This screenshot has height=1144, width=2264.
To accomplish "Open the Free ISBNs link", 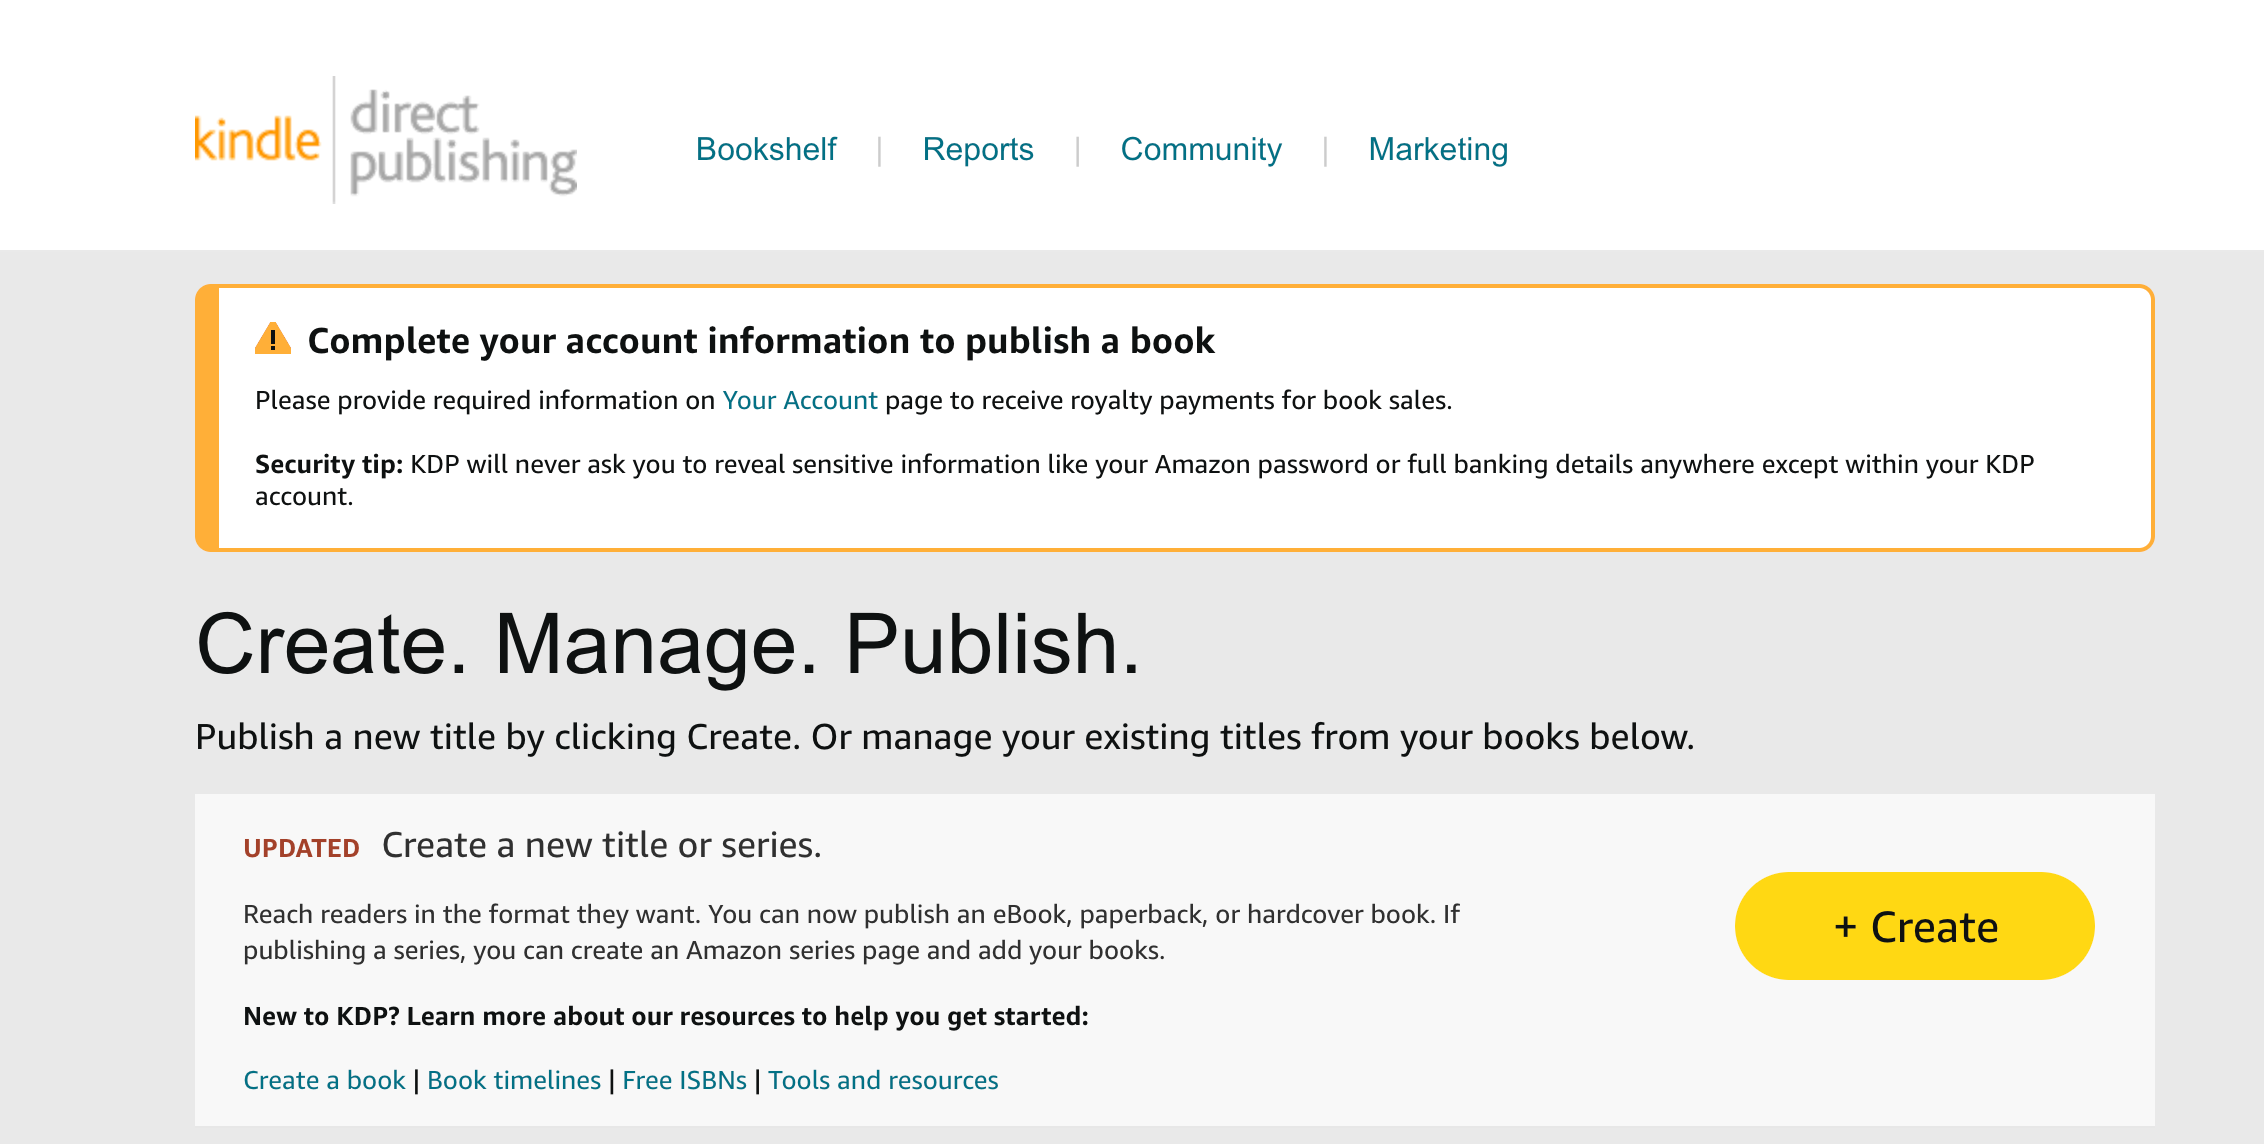I will pyautogui.click(x=684, y=1080).
